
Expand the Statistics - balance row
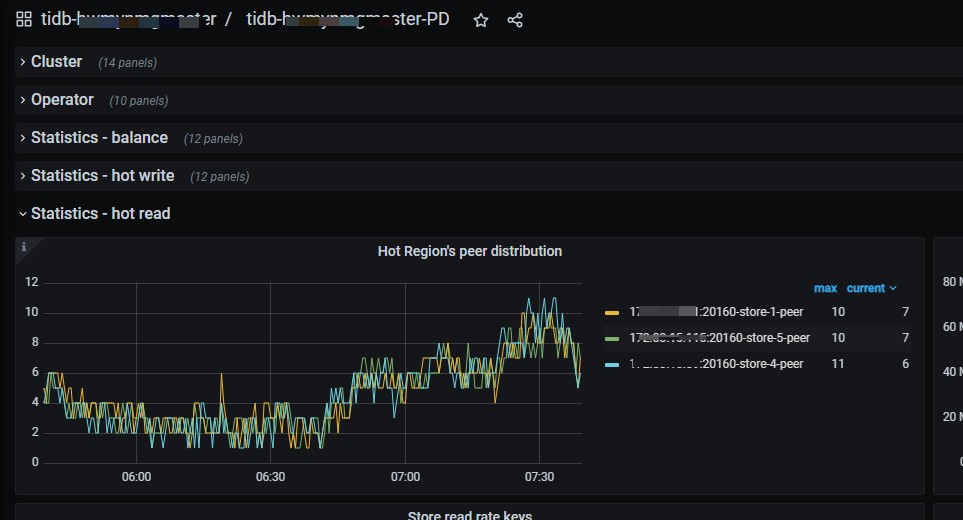(x=99, y=138)
